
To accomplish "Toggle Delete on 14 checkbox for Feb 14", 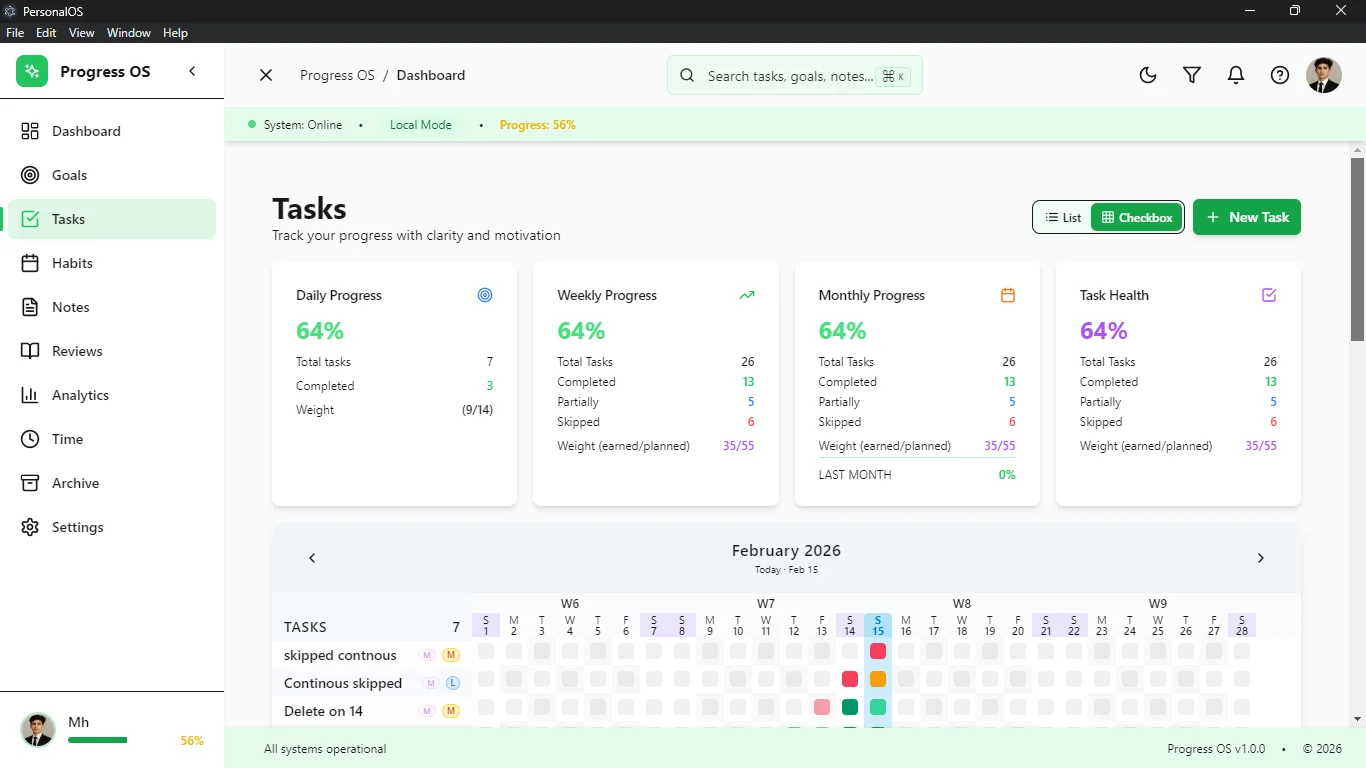I will (850, 707).
